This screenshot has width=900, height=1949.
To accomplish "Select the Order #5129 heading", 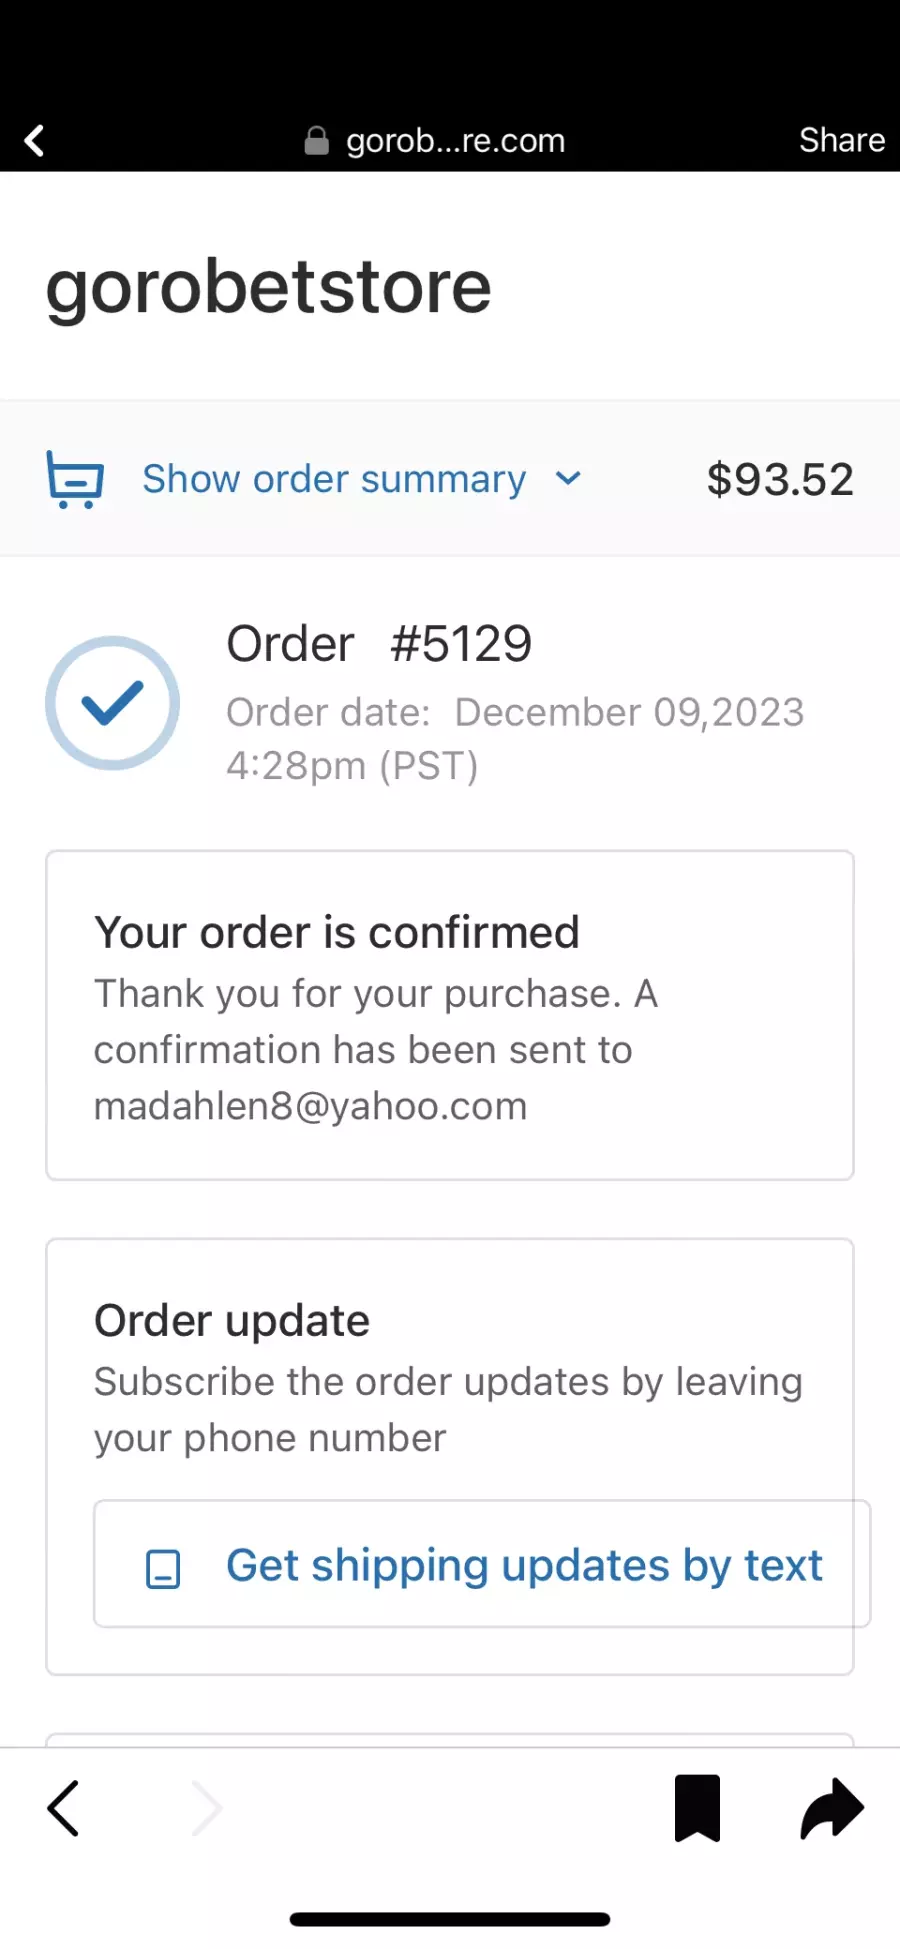I will (379, 643).
